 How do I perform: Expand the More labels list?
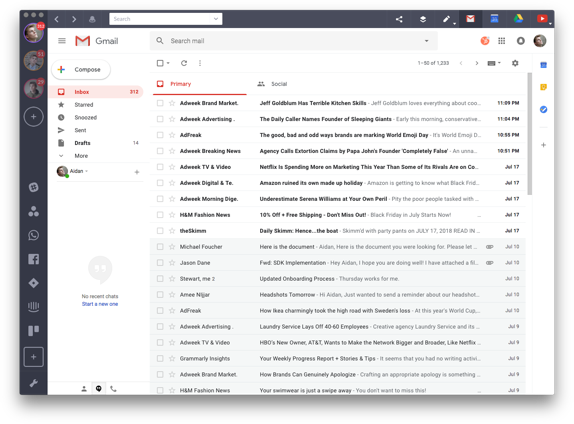81,156
